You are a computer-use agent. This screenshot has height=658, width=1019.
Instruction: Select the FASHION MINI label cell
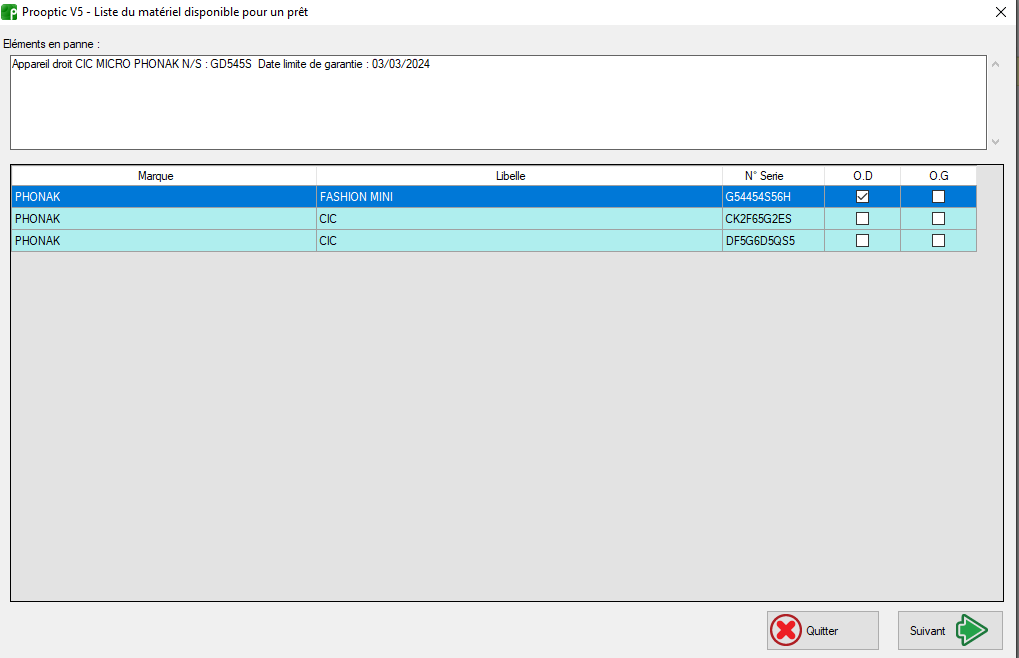click(519, 196)
